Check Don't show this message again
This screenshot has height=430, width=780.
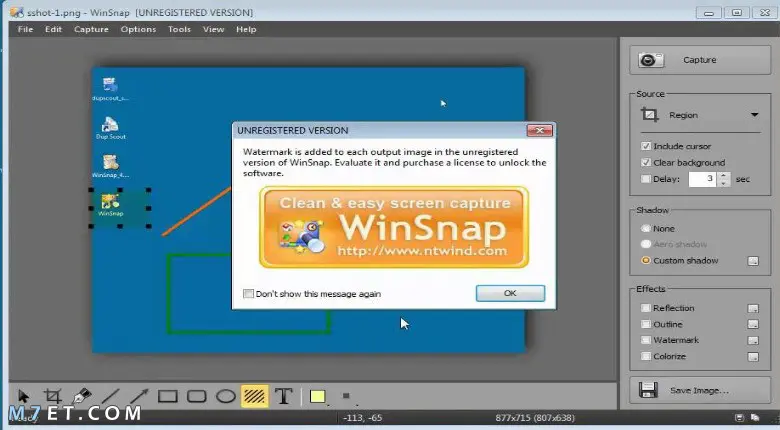[248, 294]
